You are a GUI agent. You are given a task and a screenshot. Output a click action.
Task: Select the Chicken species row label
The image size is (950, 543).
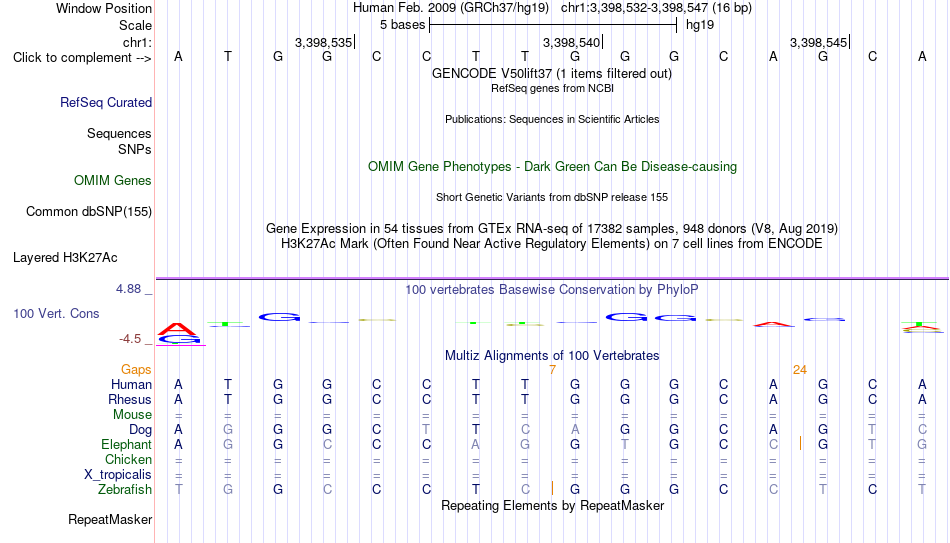128,459
